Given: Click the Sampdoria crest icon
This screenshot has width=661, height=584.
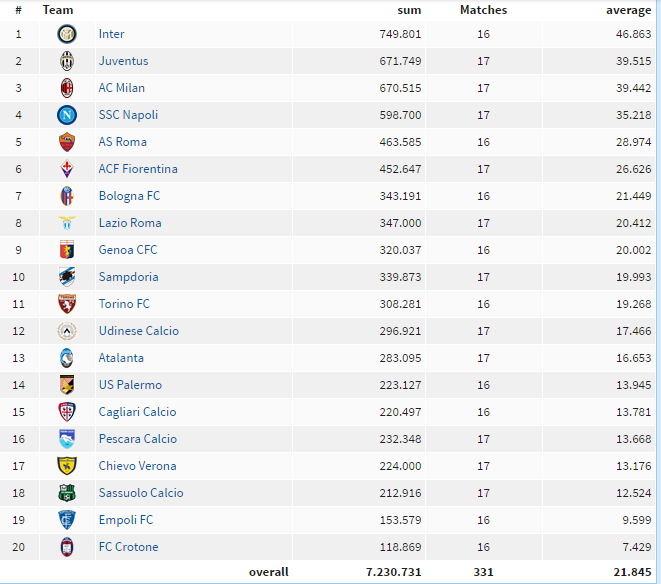Looking at the screenshot, I should click(x=67, y=277).
